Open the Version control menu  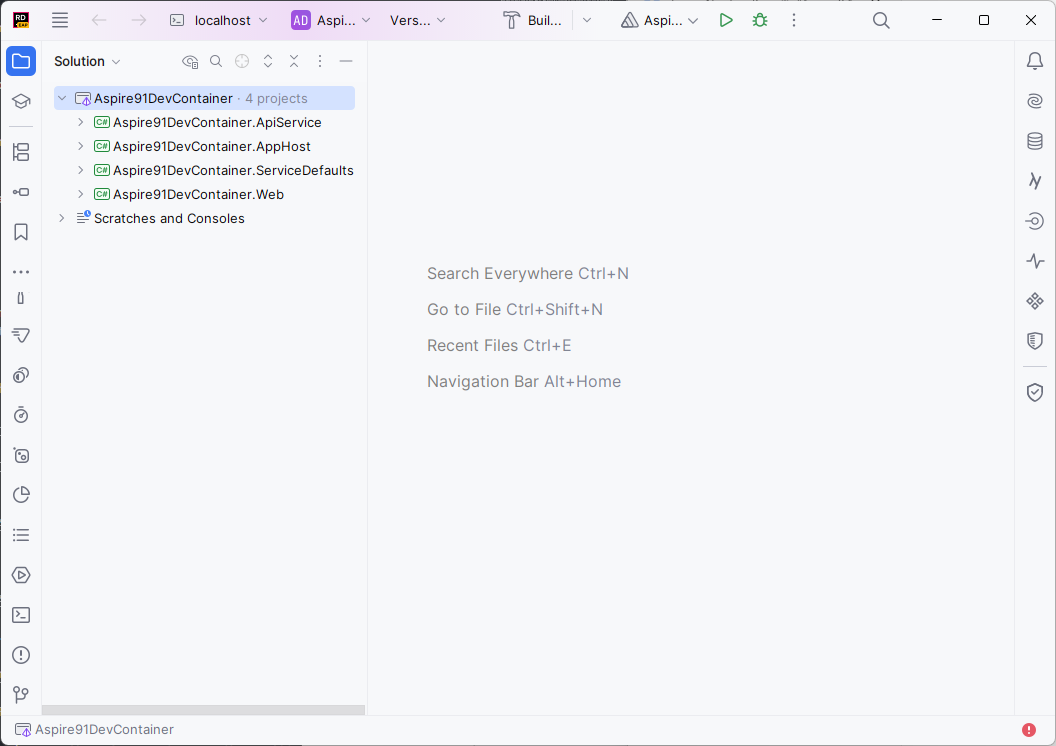click(x=417, y=20)
